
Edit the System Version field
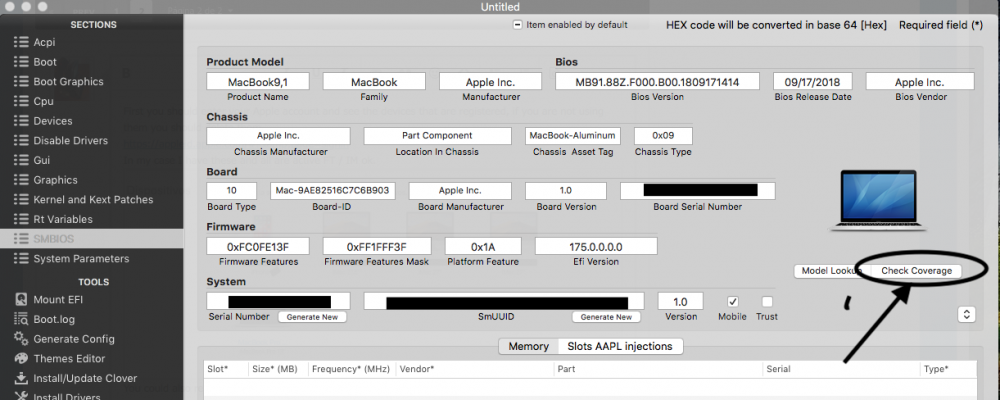coord(680,301)
